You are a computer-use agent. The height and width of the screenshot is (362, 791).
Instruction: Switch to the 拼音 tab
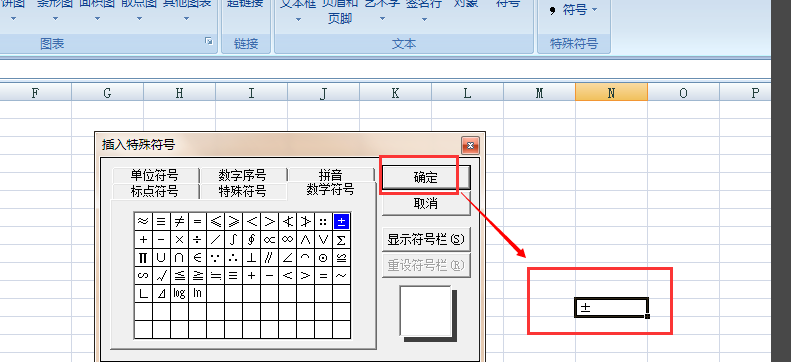331,175
